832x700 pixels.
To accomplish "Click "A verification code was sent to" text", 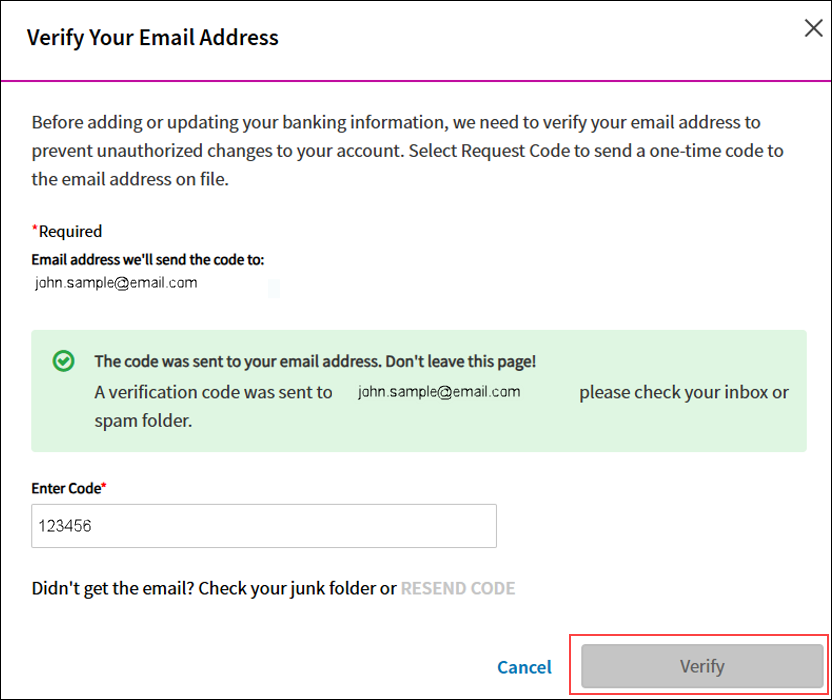I will [213, 393].
